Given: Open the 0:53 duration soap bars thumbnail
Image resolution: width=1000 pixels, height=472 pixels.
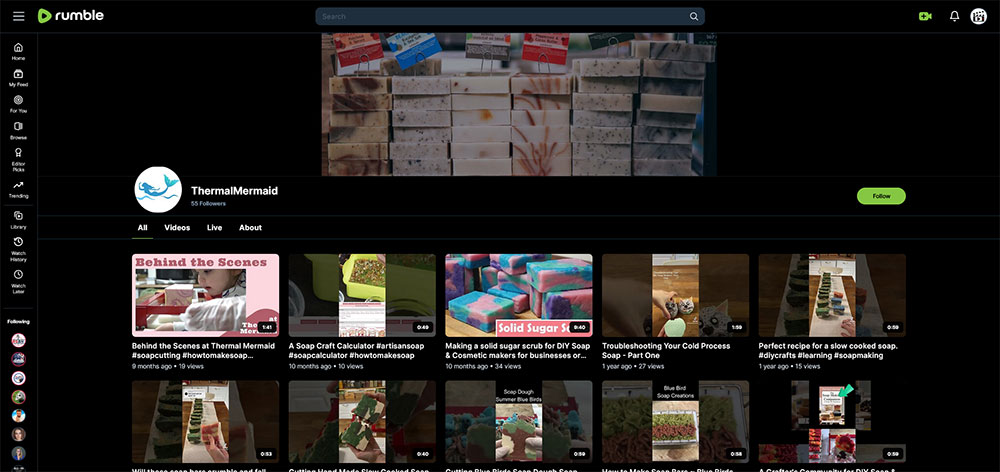Looking at the screenshot, I should click(x=205, y=422).
